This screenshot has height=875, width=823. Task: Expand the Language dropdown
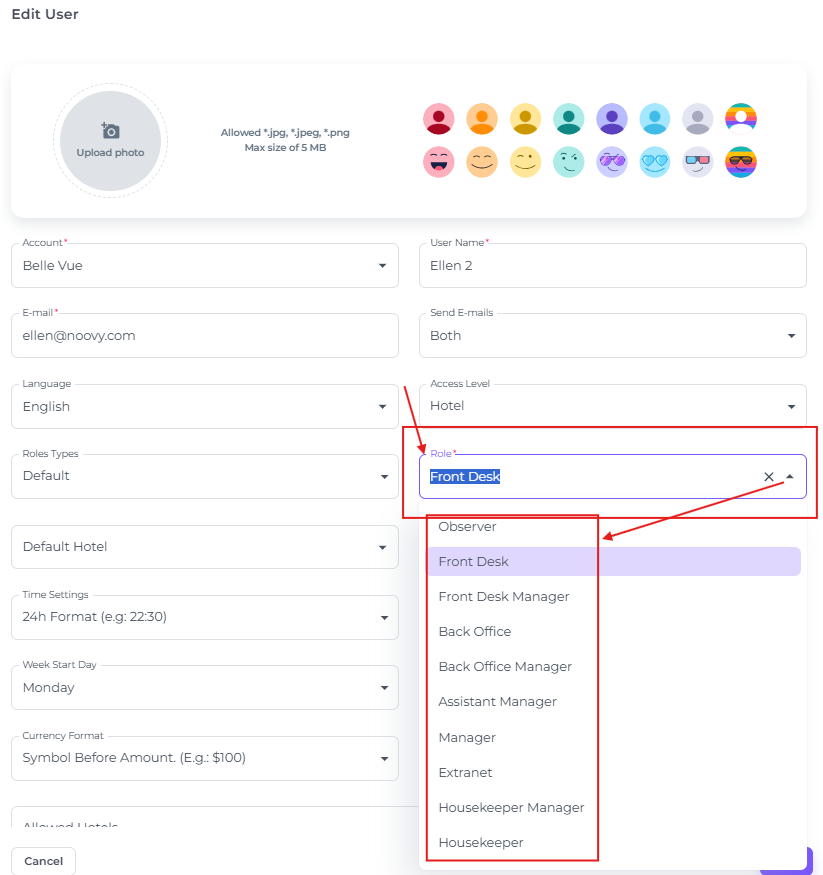[383, 406]
